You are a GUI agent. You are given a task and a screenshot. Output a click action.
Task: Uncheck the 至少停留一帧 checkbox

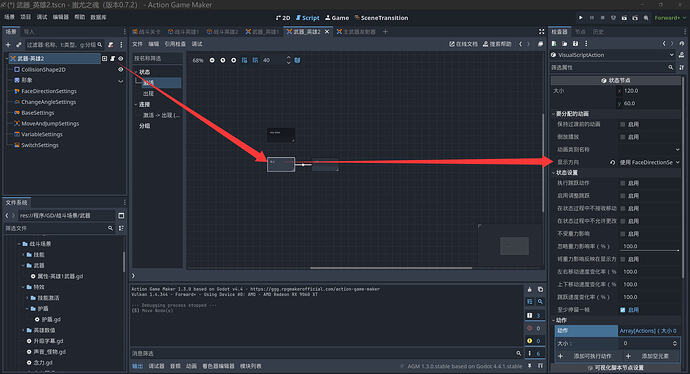point(622,310)
